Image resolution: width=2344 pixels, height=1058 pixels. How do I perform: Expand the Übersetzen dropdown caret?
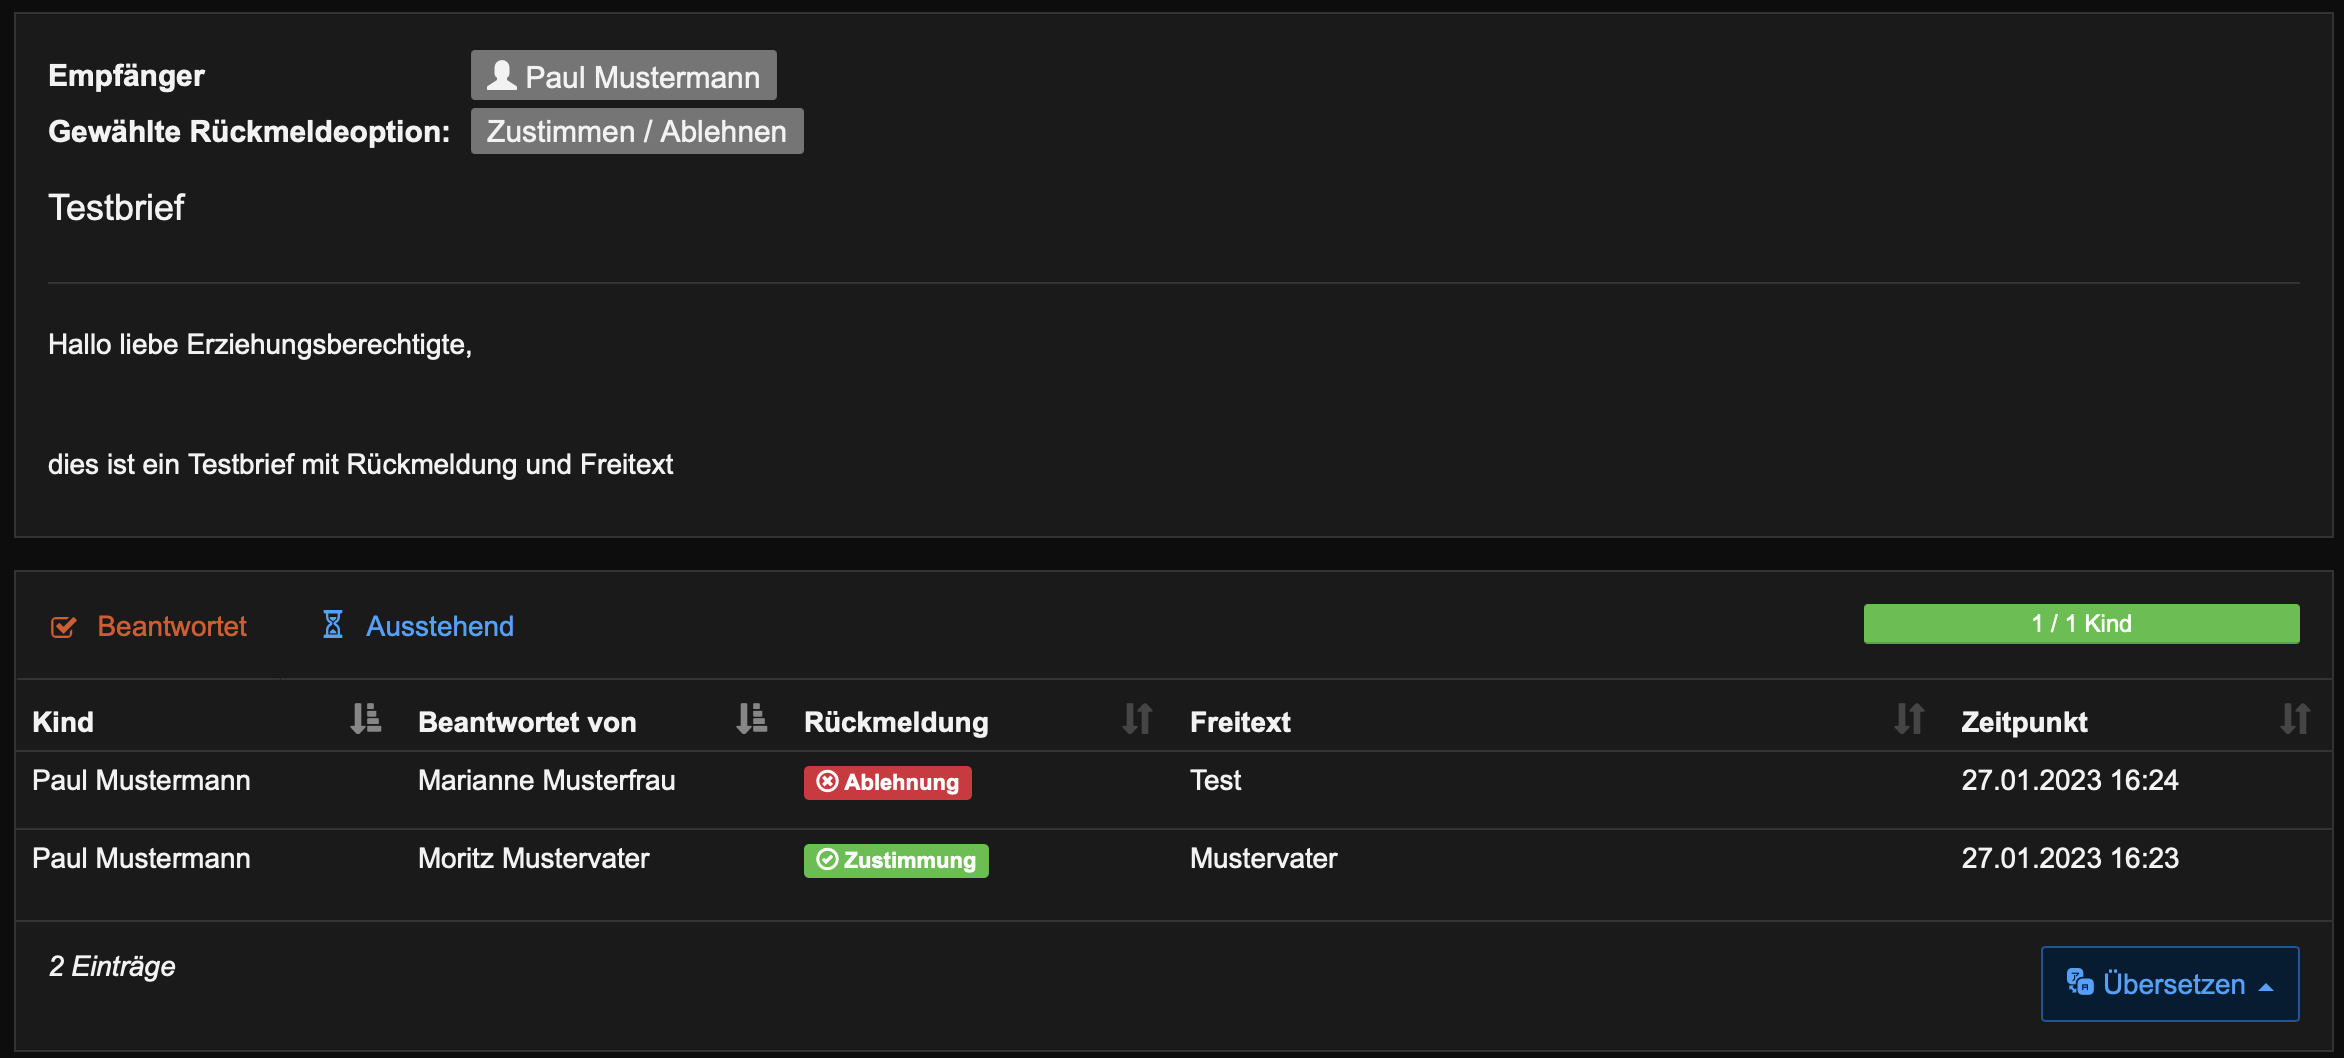pyautogui.click(x=2267, y=987)
